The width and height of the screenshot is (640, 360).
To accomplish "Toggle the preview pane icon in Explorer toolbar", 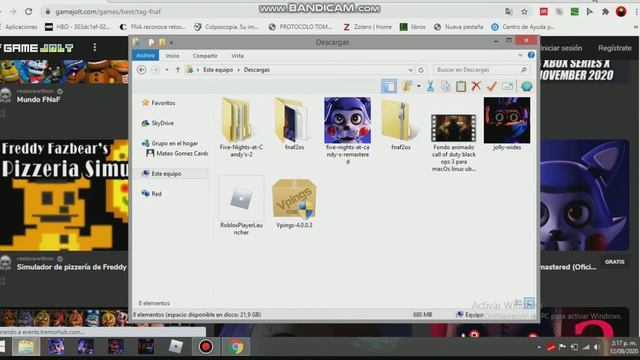I will [x=389, y=86].
